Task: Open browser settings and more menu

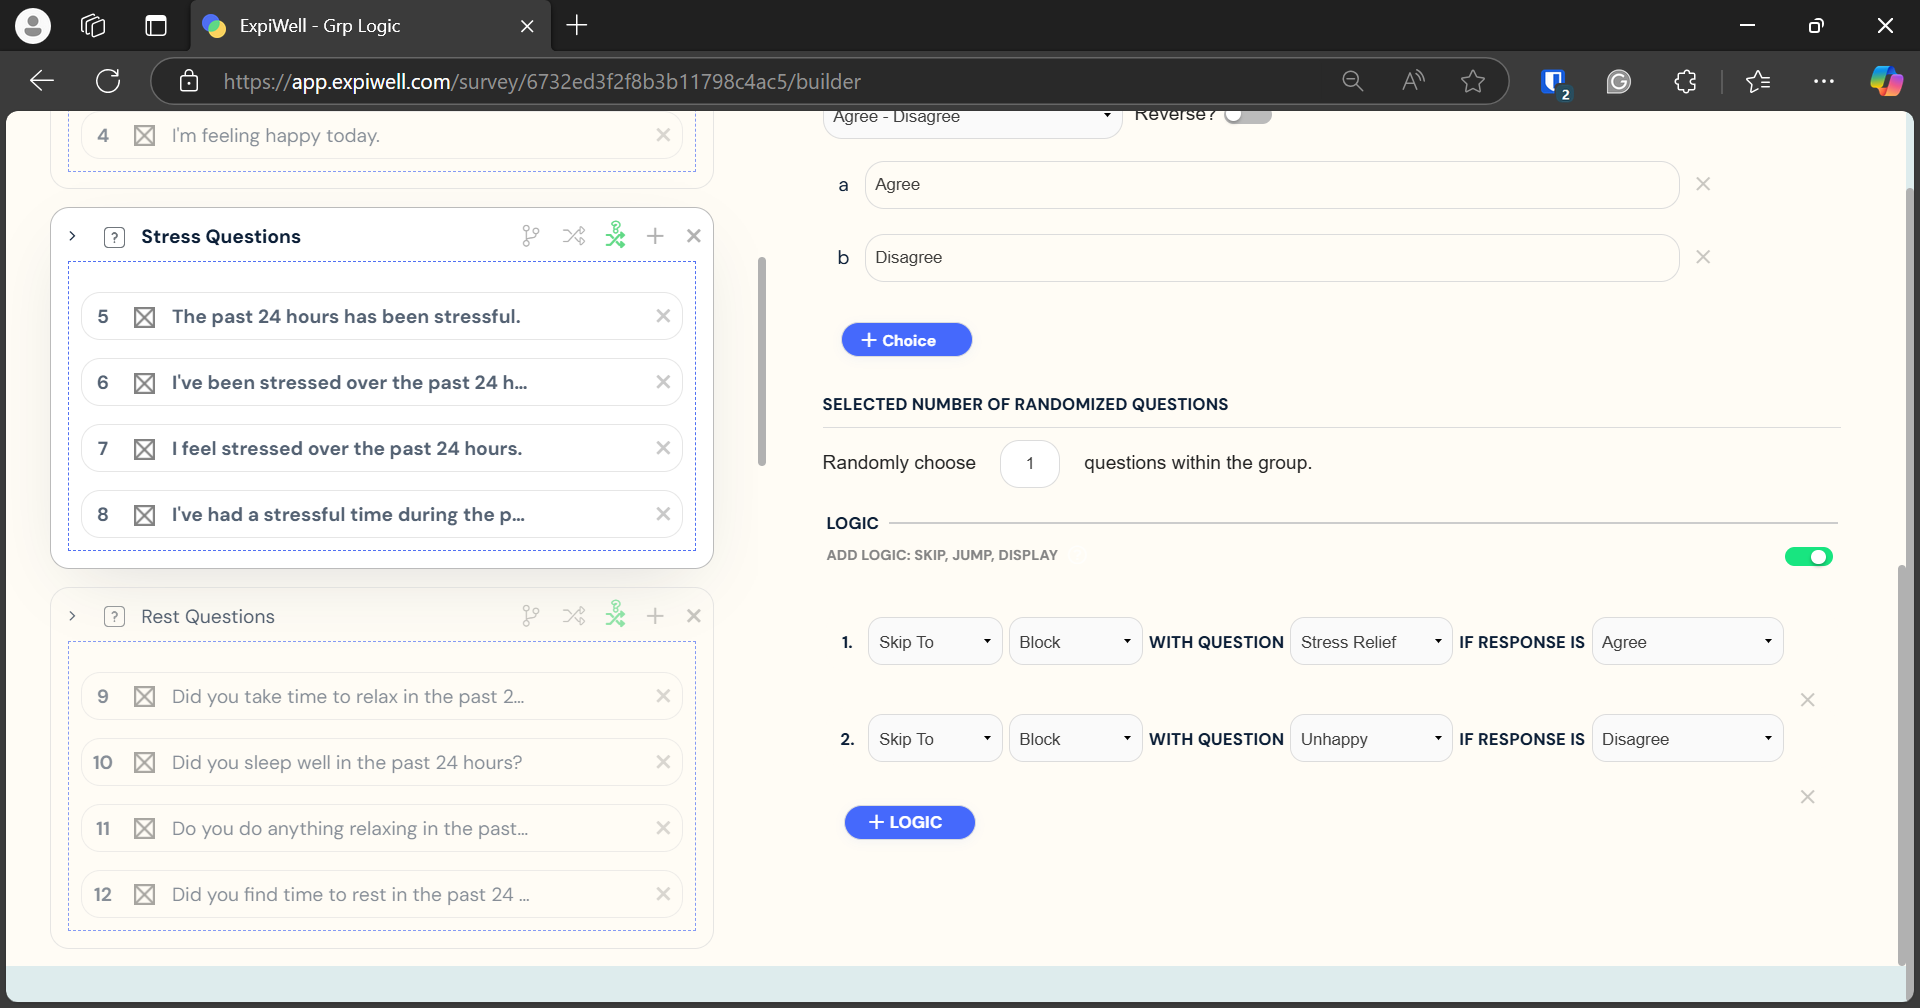Action: (1824, 81)
